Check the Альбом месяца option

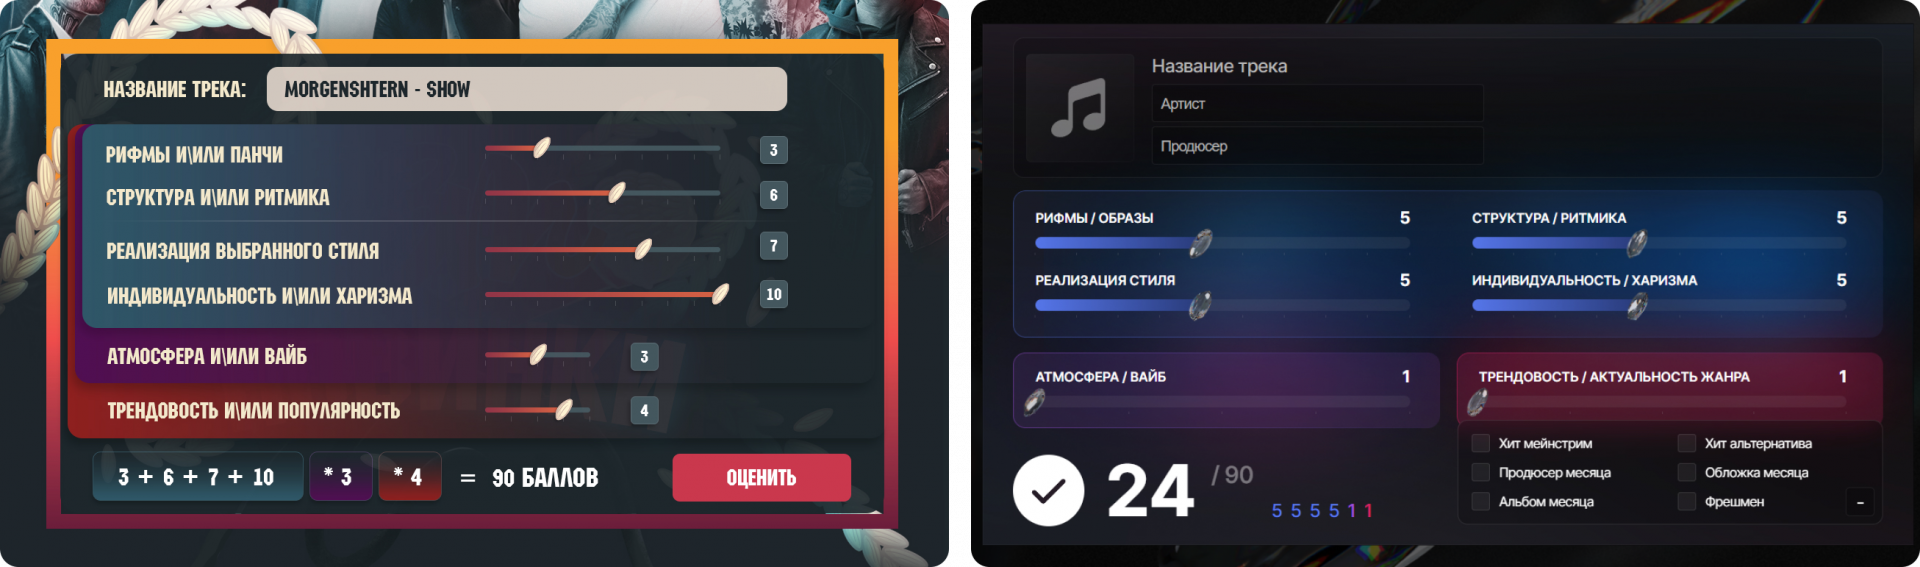[x=1481, y=501]
